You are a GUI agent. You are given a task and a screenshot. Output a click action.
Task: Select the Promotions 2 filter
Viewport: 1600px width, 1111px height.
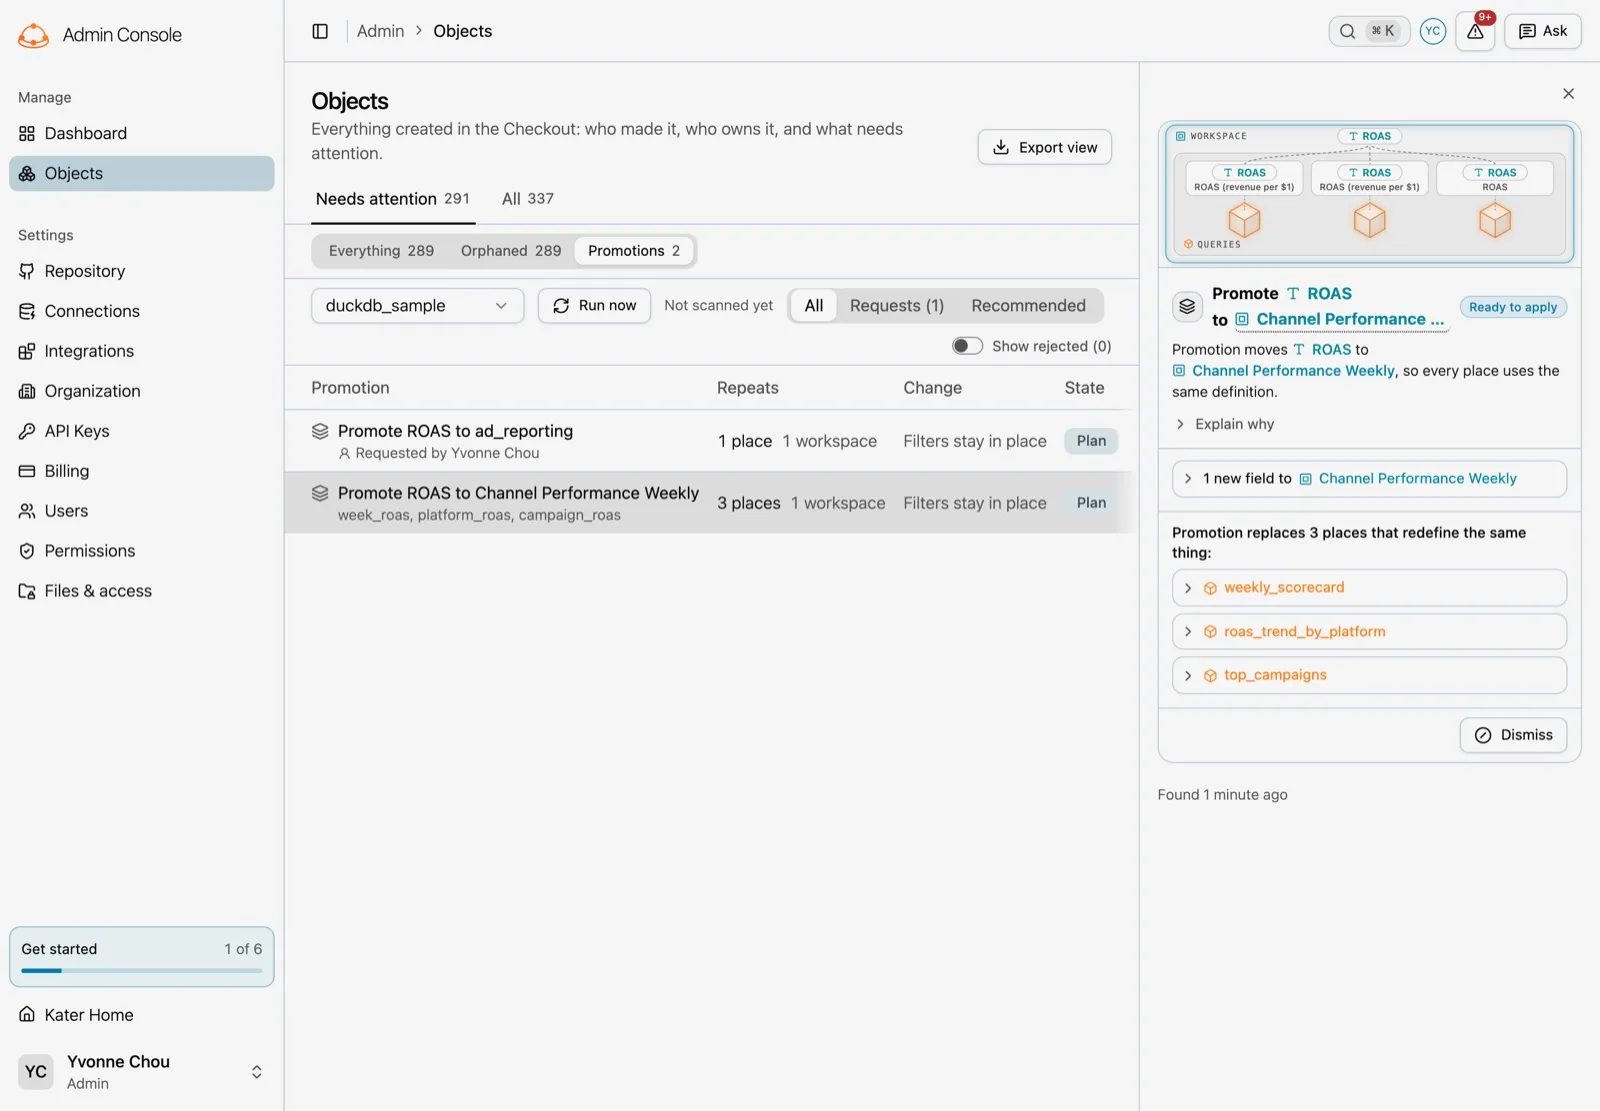point(634,251)
